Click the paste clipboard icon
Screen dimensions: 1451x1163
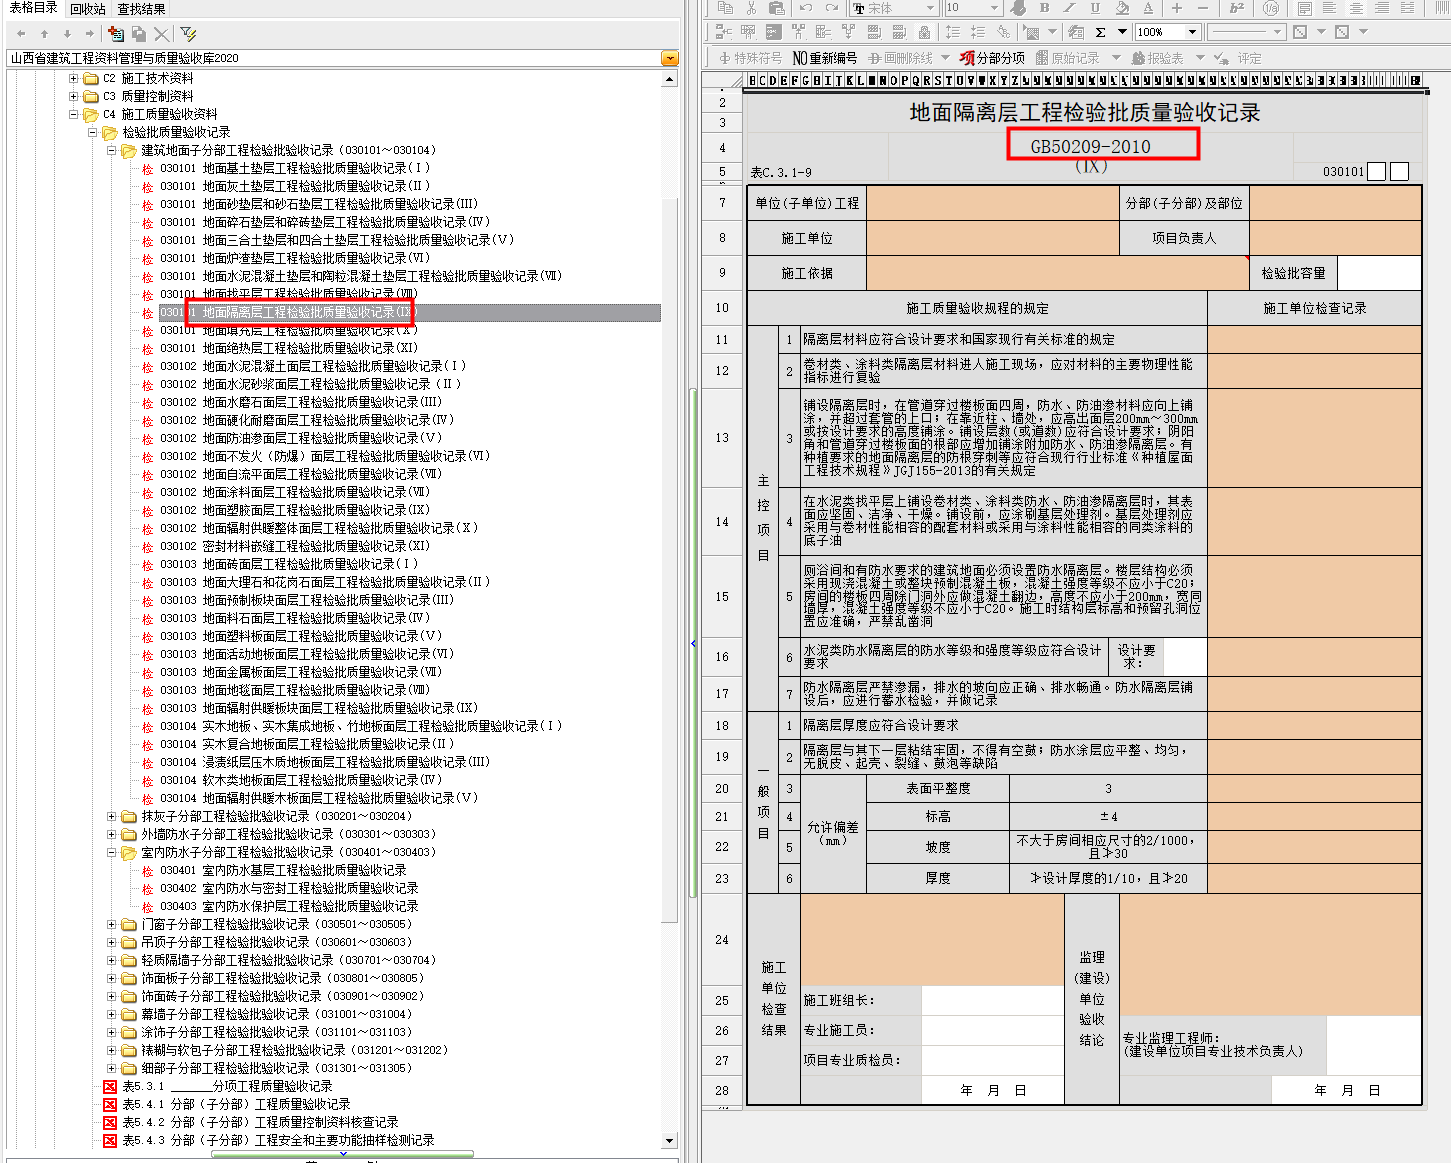(776, 8)
